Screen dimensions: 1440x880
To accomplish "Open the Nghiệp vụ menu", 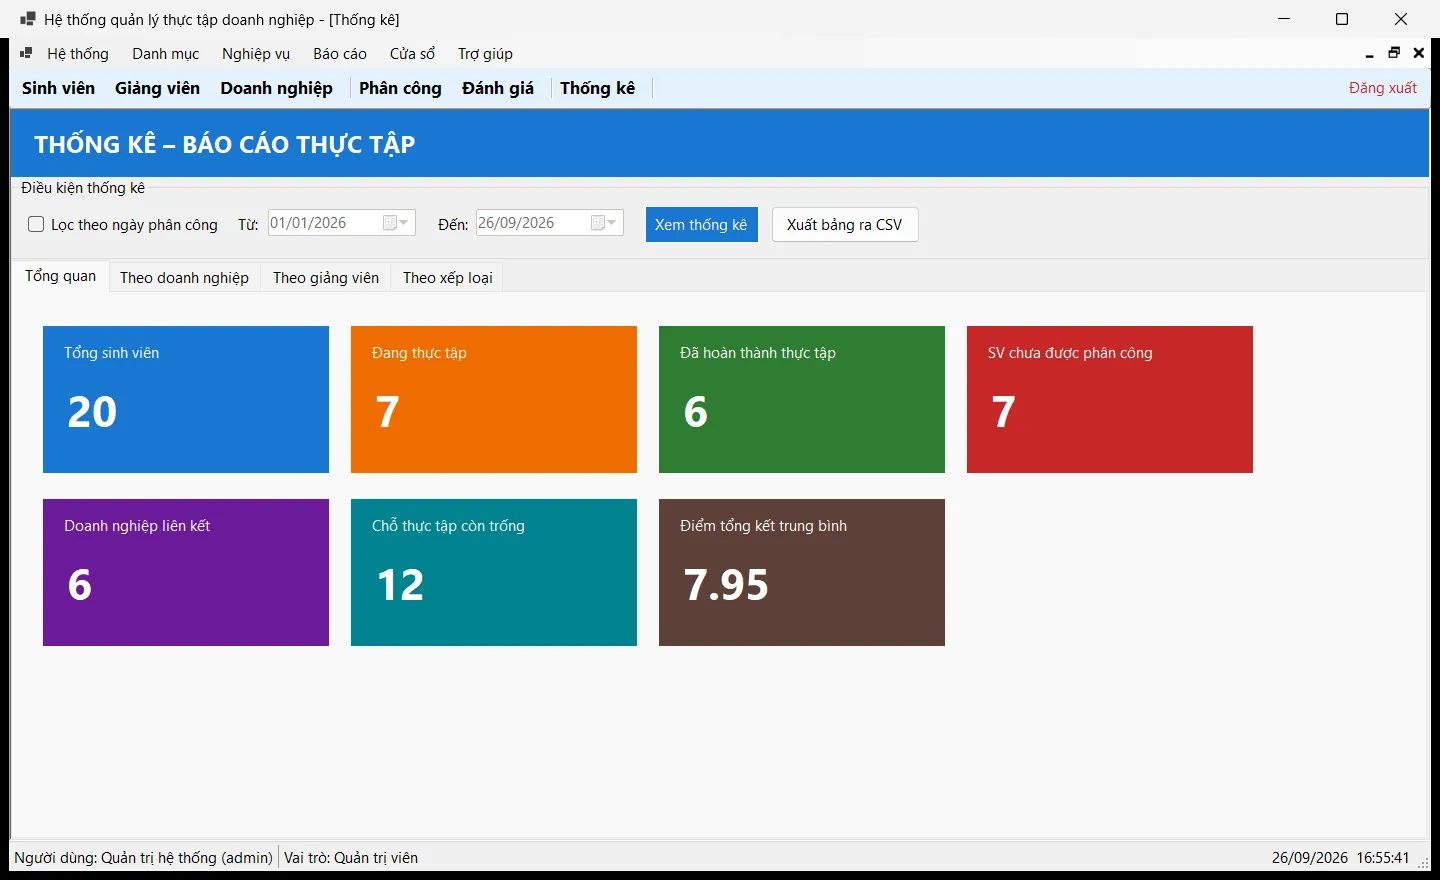I will click(256, 54).
